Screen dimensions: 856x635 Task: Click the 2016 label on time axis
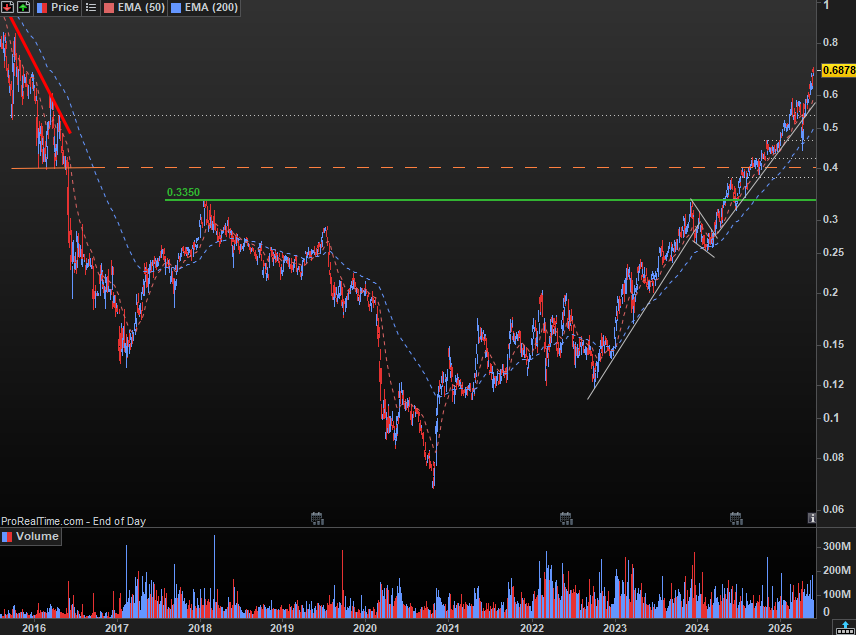click(x=34, y=628)
